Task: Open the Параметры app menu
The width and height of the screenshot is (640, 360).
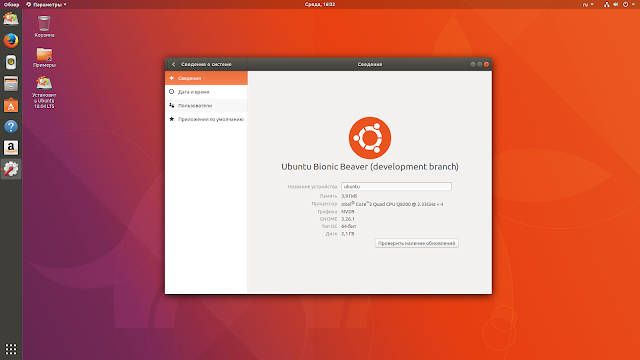Action: [x=46, y=4]
